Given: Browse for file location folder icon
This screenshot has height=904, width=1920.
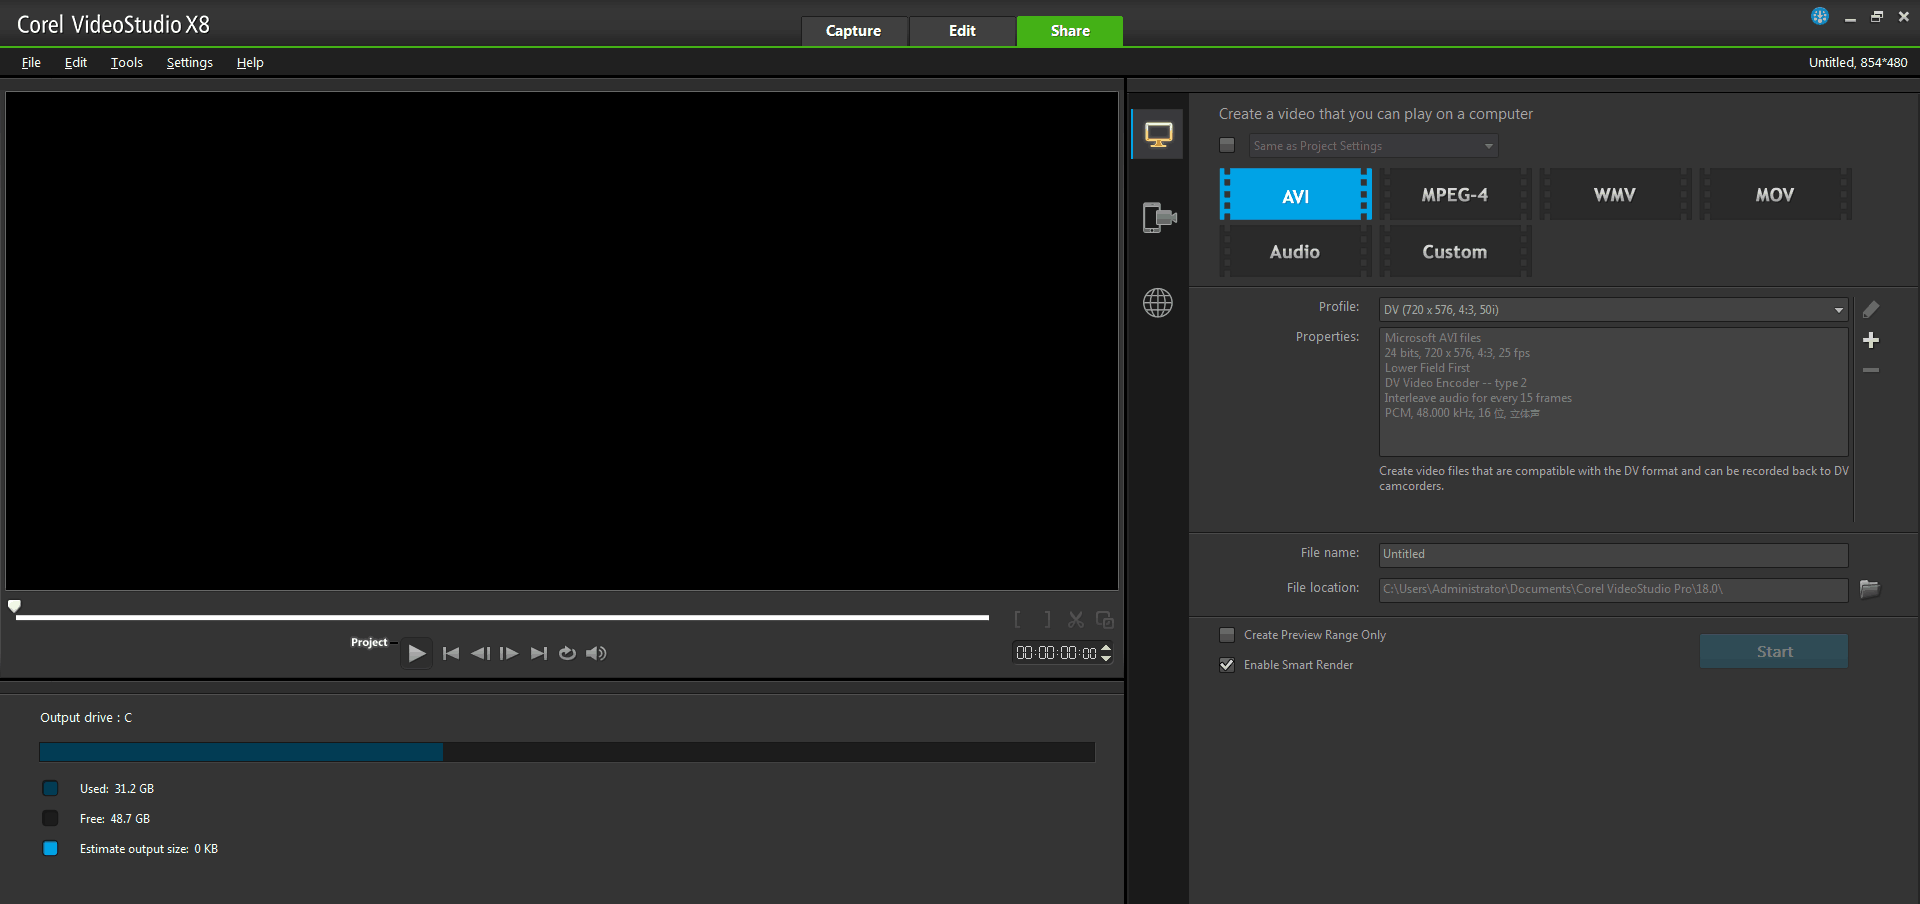Looking at the screenshot, I should 1869,589.
